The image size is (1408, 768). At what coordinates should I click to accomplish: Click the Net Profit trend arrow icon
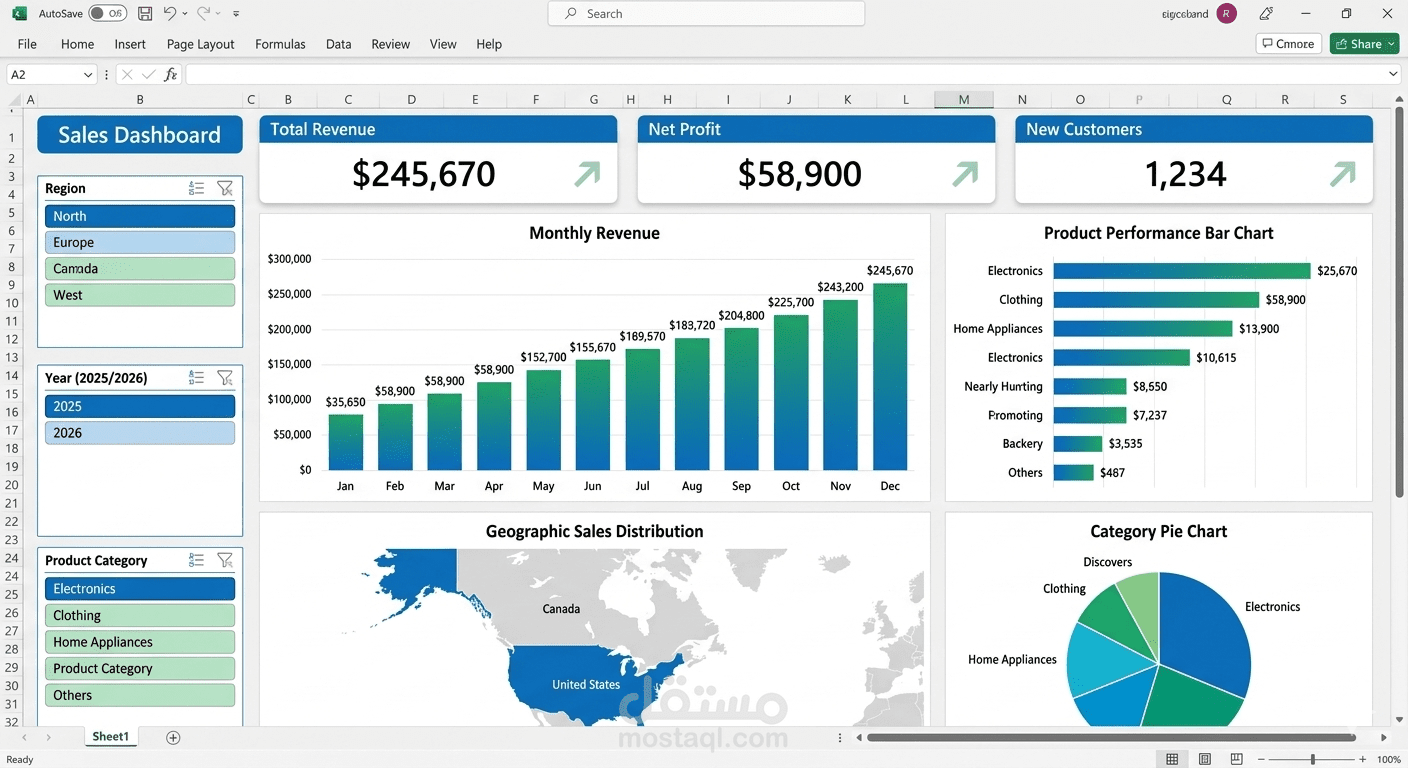(965, 174)
